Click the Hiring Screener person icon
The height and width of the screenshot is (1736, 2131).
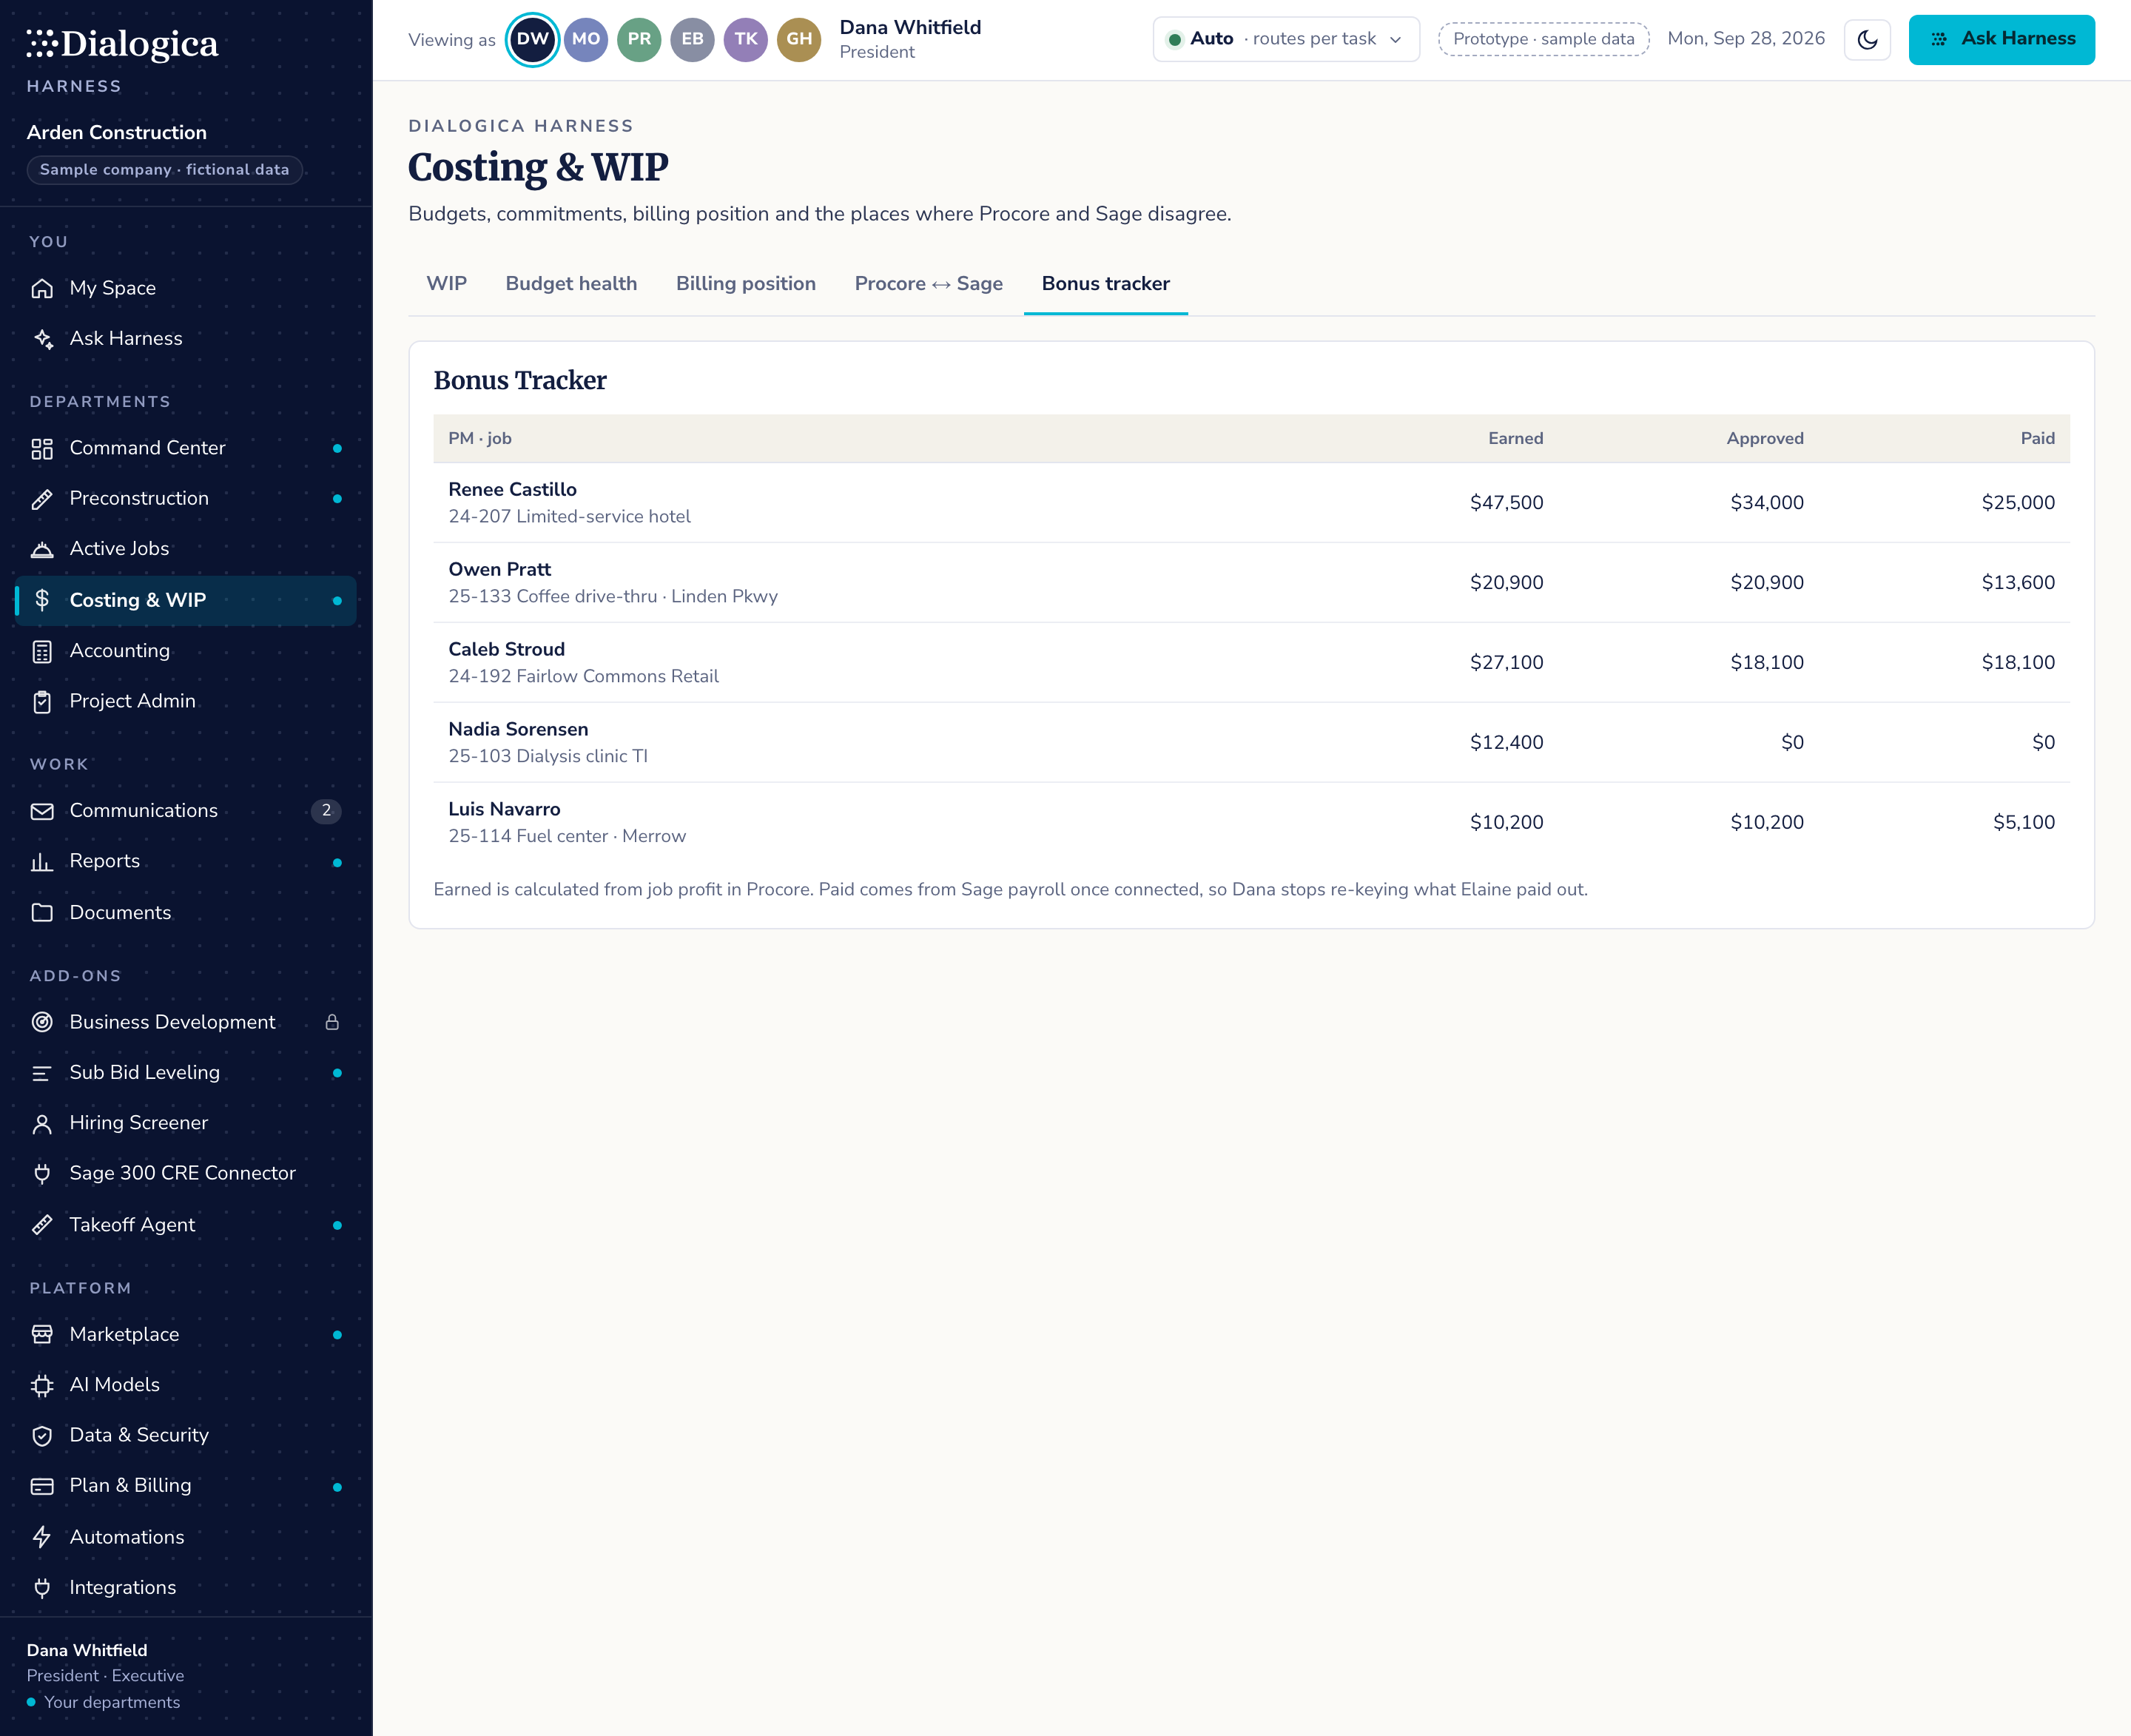(42, 1123)
